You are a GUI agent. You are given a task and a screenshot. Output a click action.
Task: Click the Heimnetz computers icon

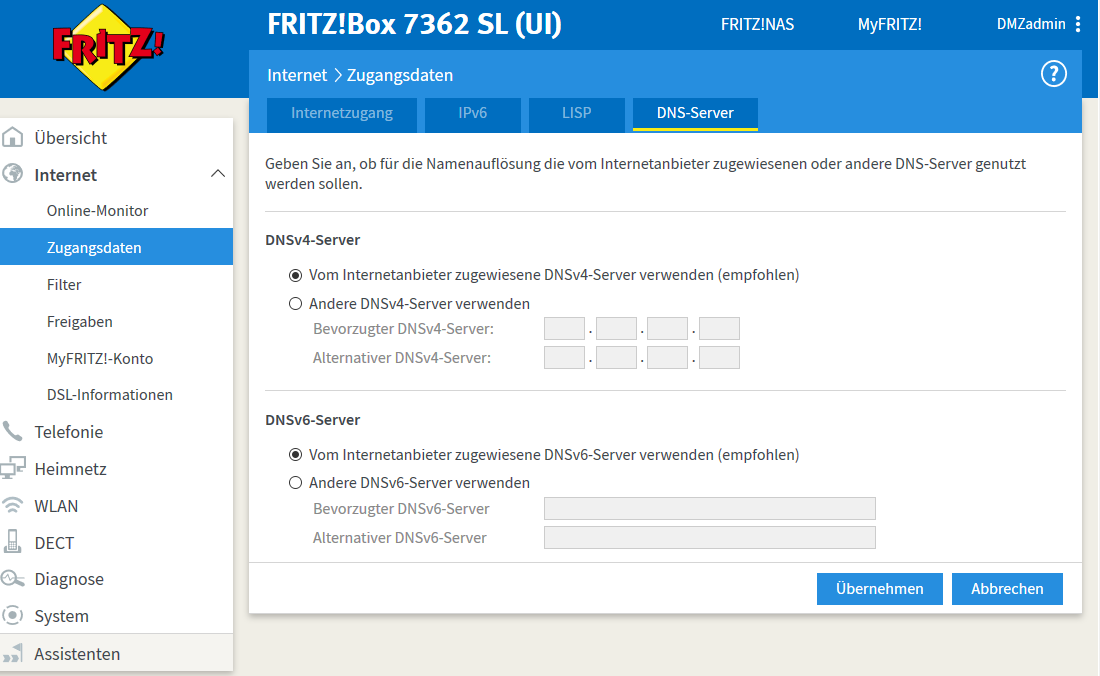13,468
